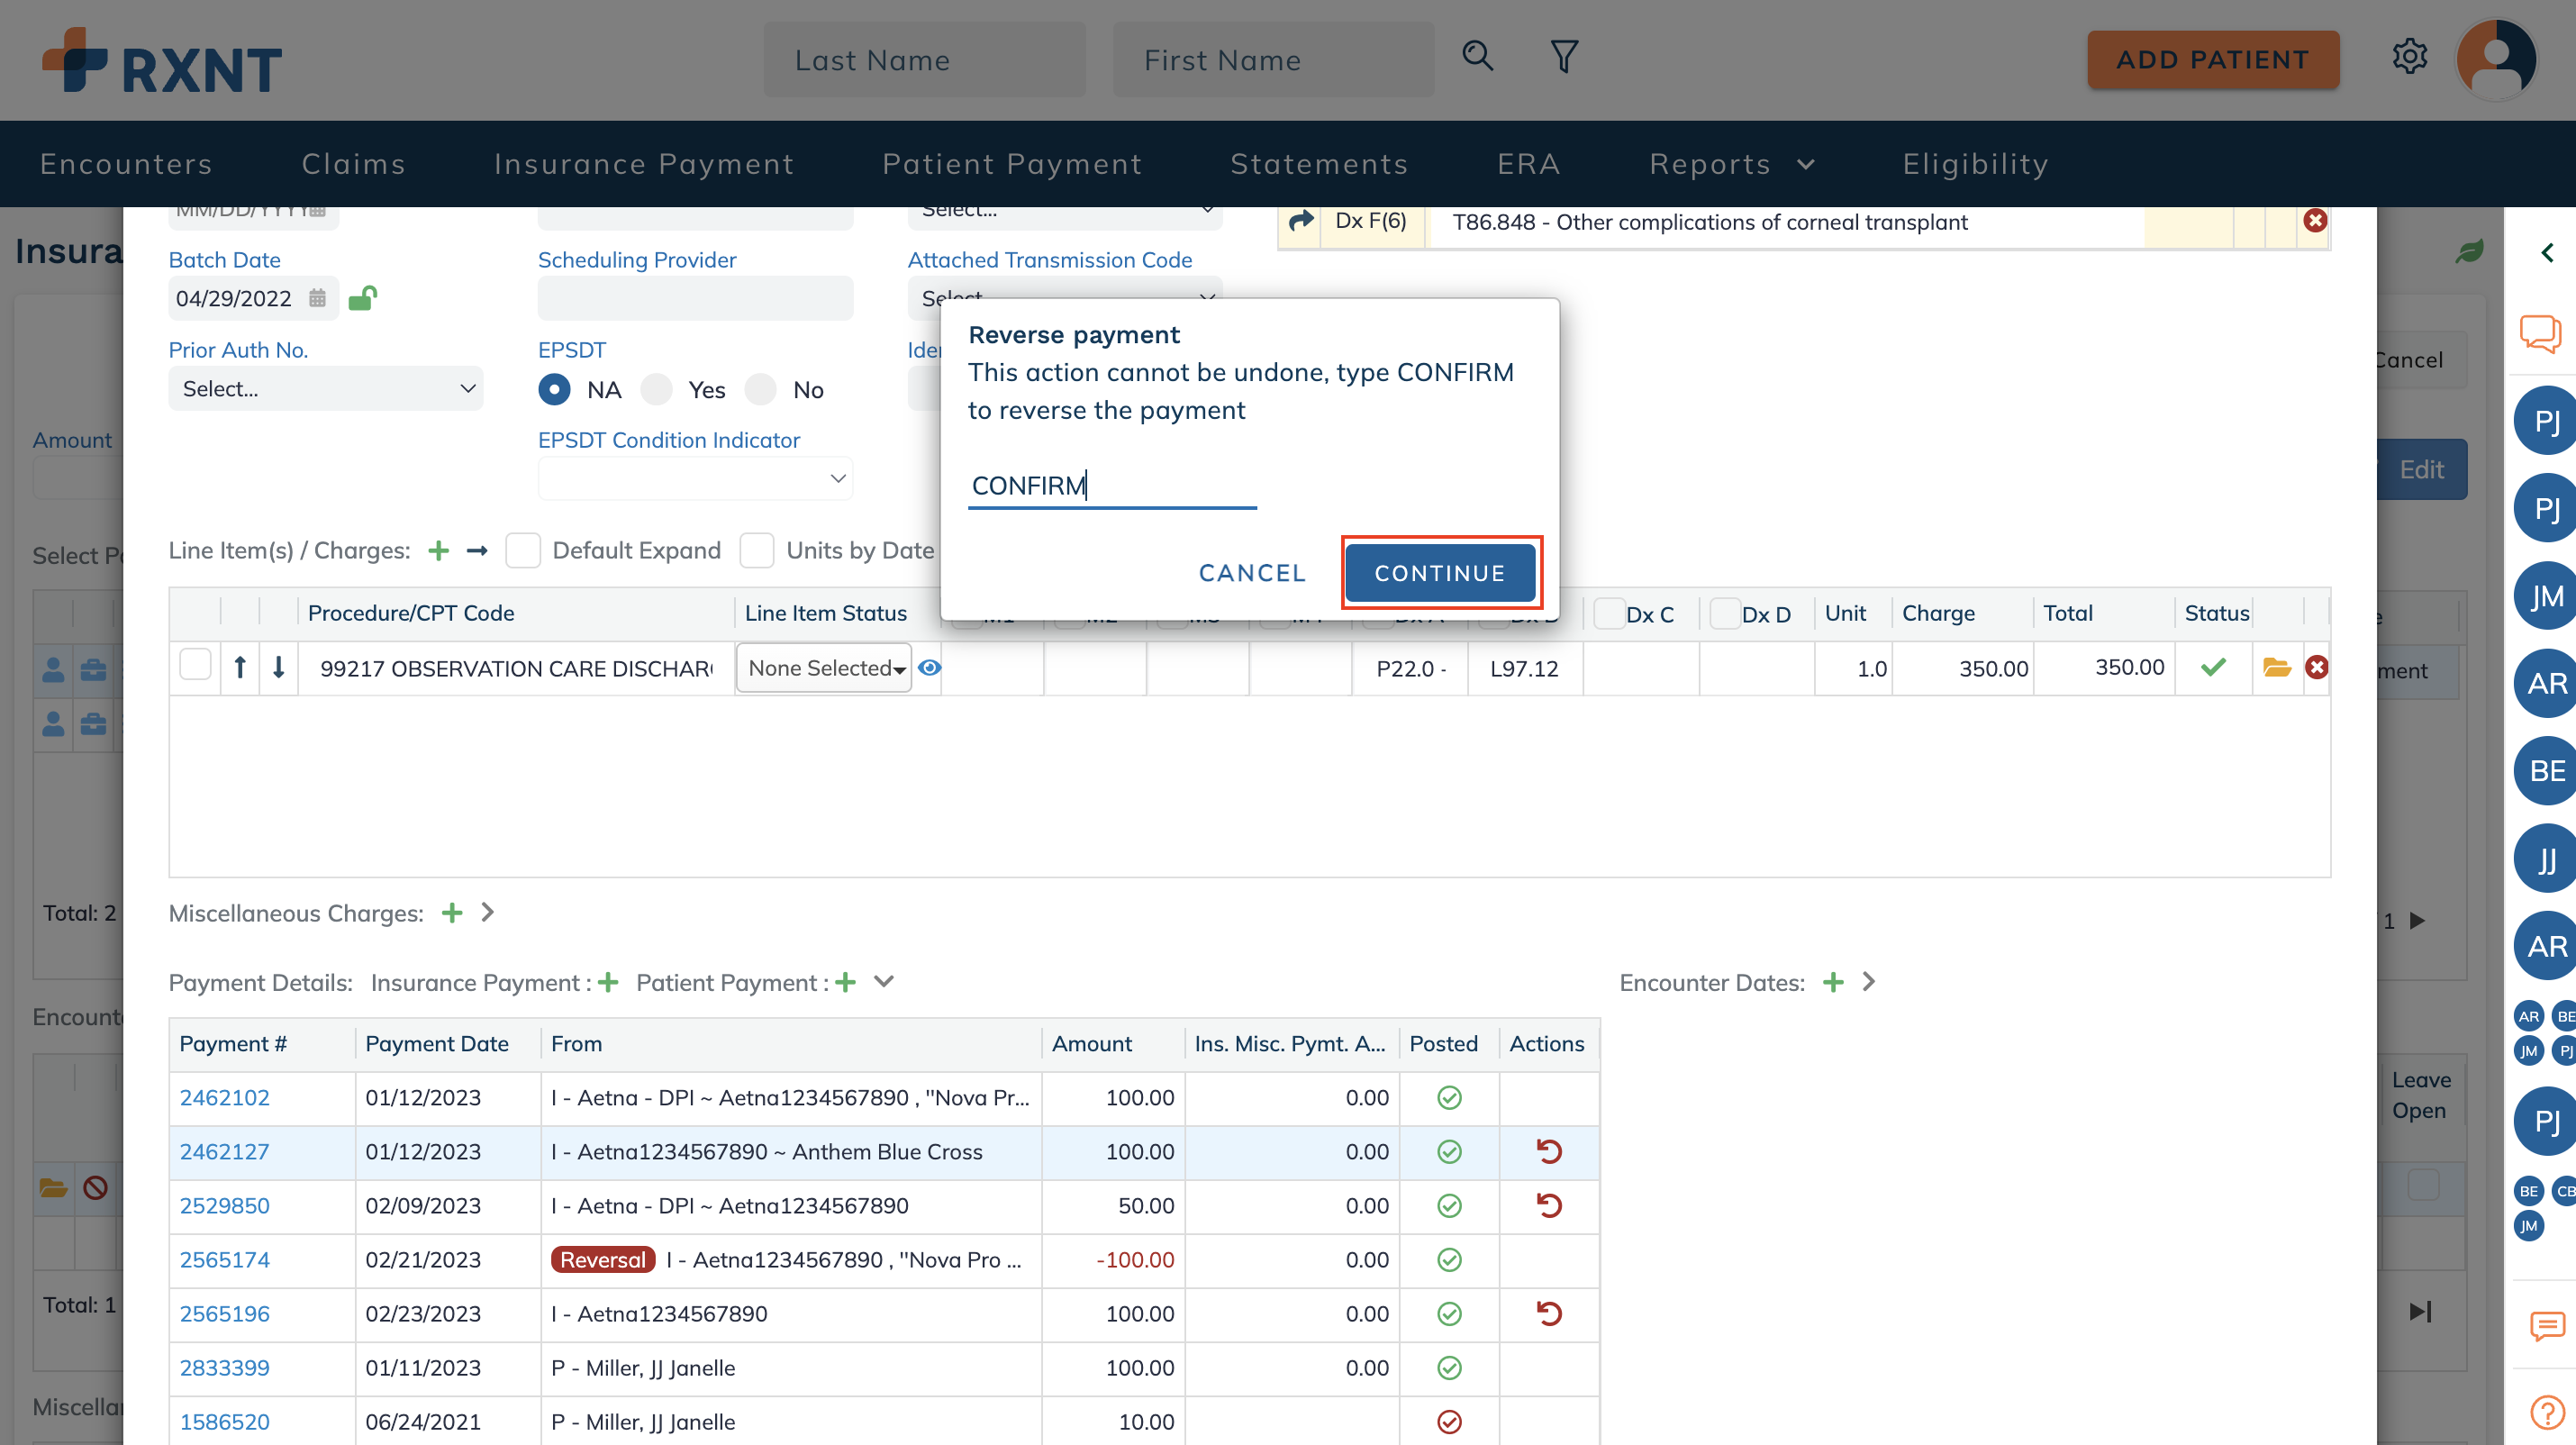The width and height of the screenshot is (2576, 1445).
Task: Collapse the right sidebar chevron
Action: [2547, 253]
